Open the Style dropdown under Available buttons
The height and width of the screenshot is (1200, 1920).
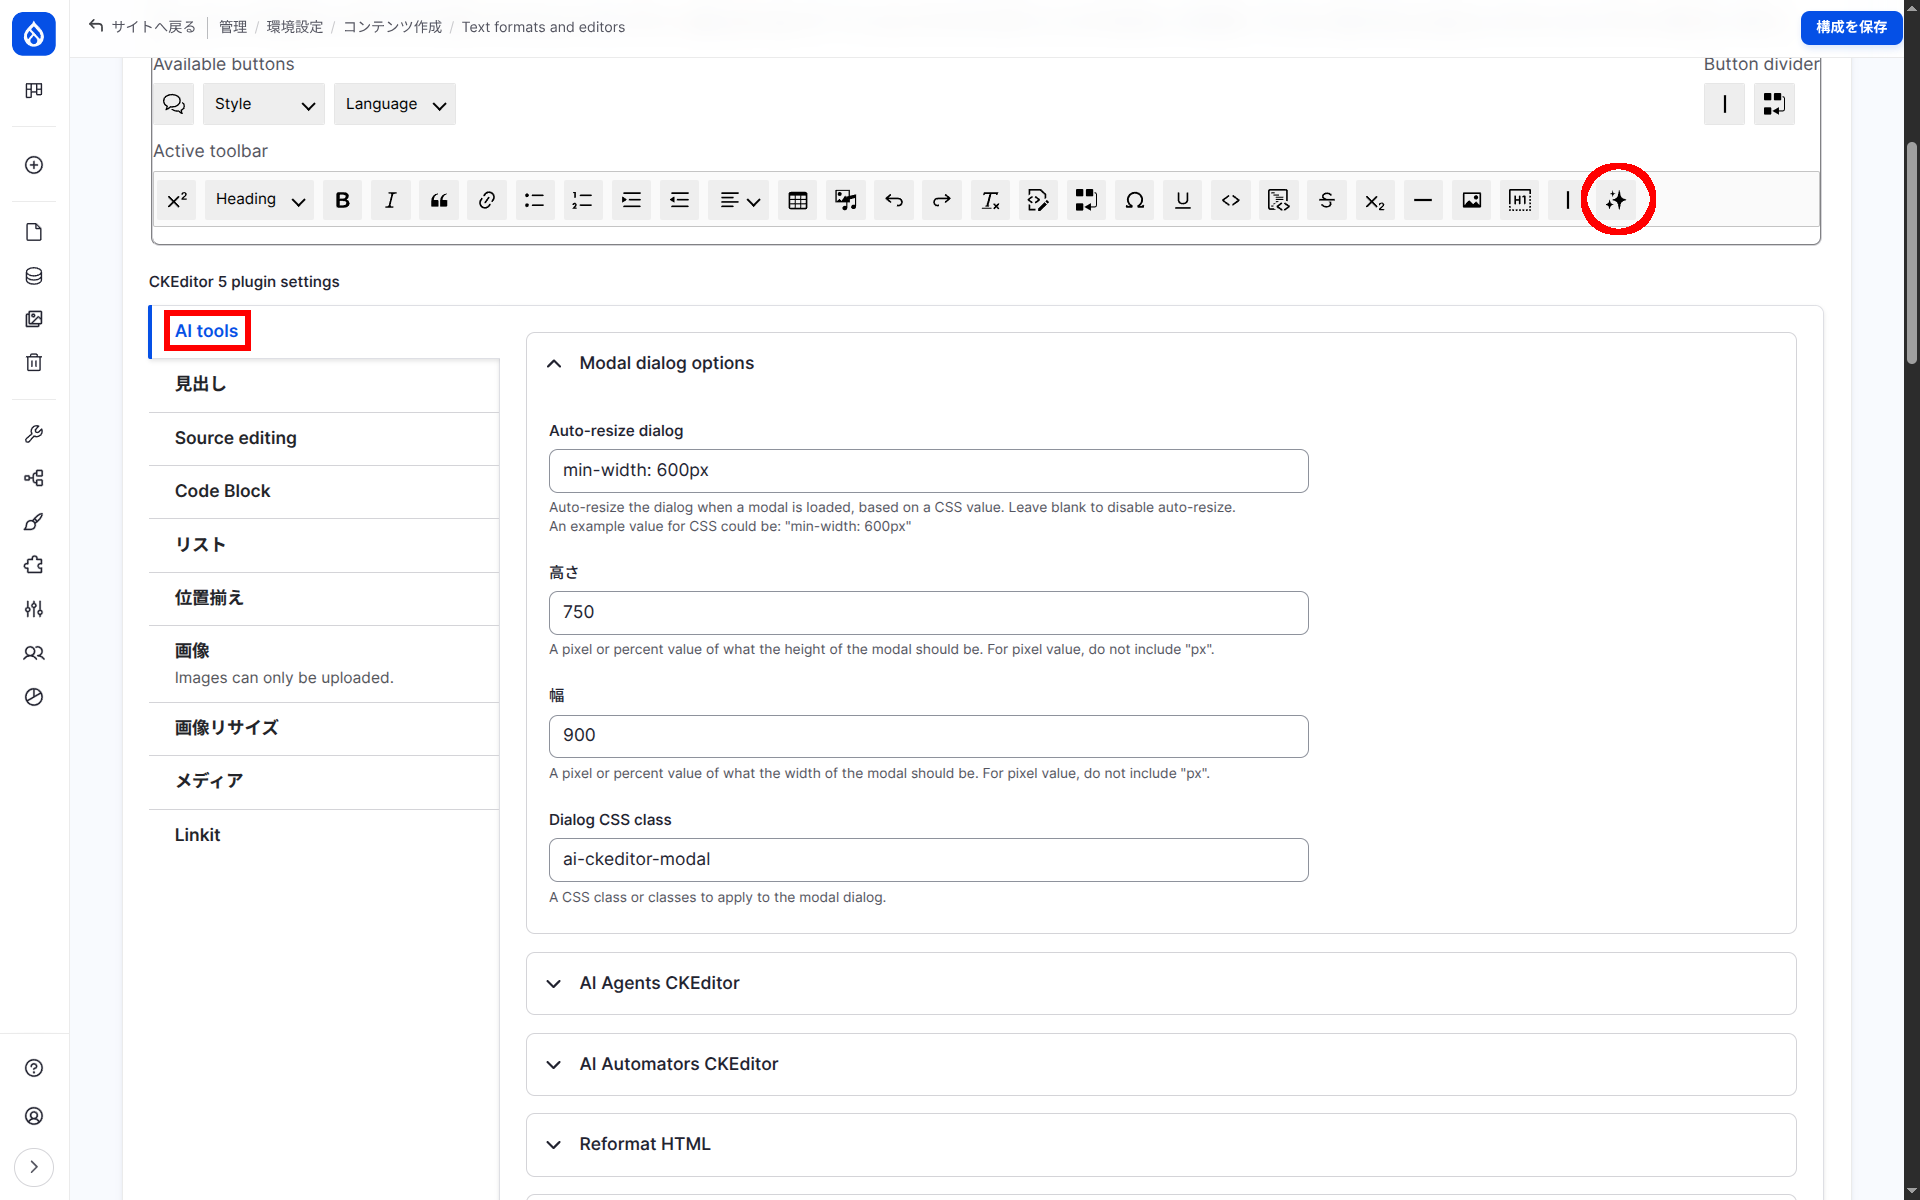[x=262, y=103]
